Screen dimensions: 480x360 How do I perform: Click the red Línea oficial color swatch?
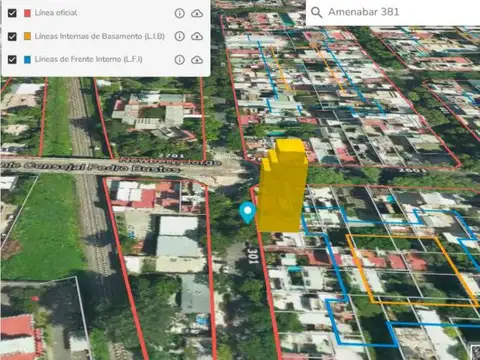27,13
